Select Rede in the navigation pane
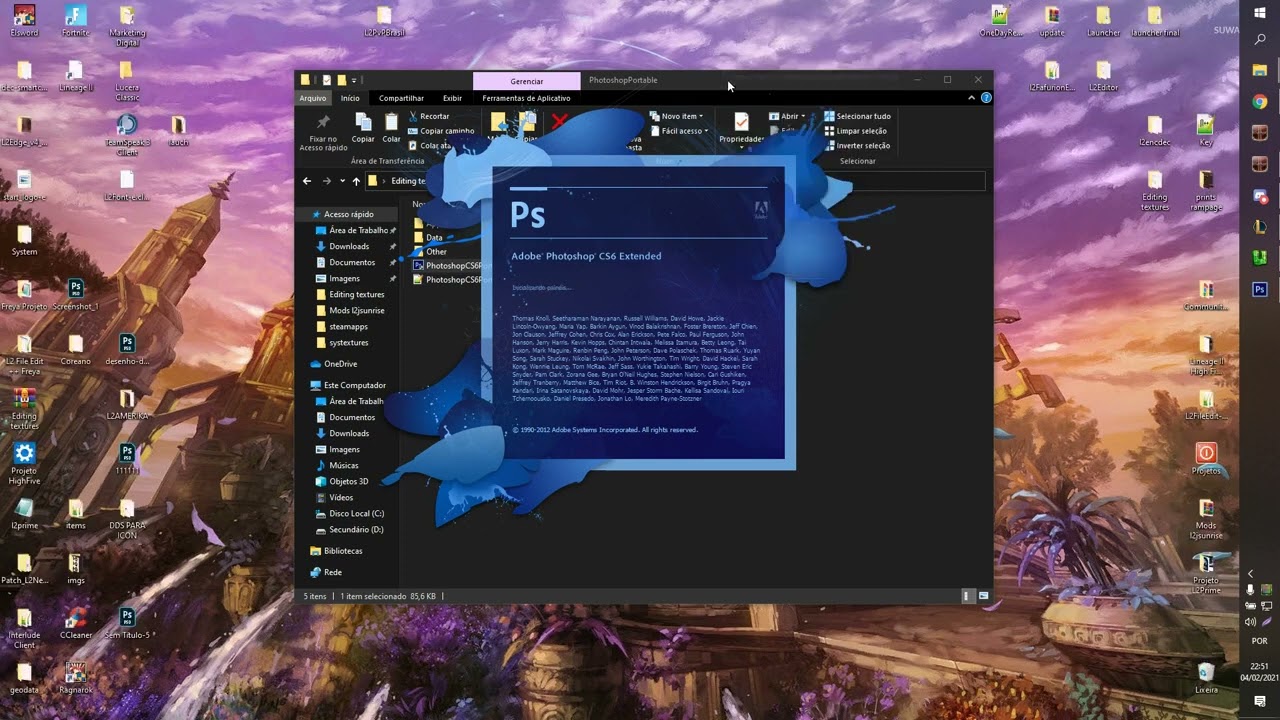Image resolution: width=1280 pixels, height=720 pixels. coord(333,572)
